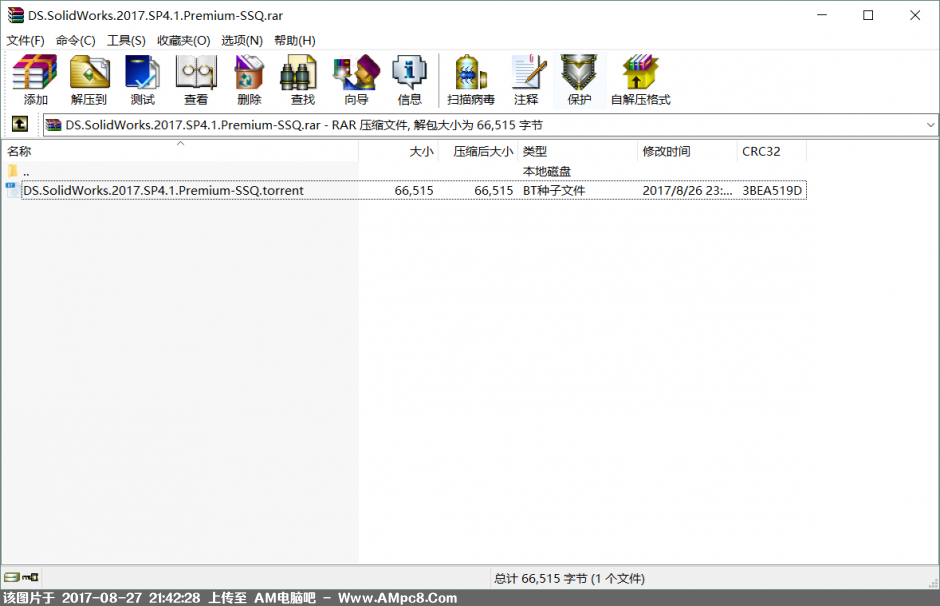940x606 pixels.
Task: Grab the window resize grip corner
Action: pyautogui.click(x=933, y=583)
